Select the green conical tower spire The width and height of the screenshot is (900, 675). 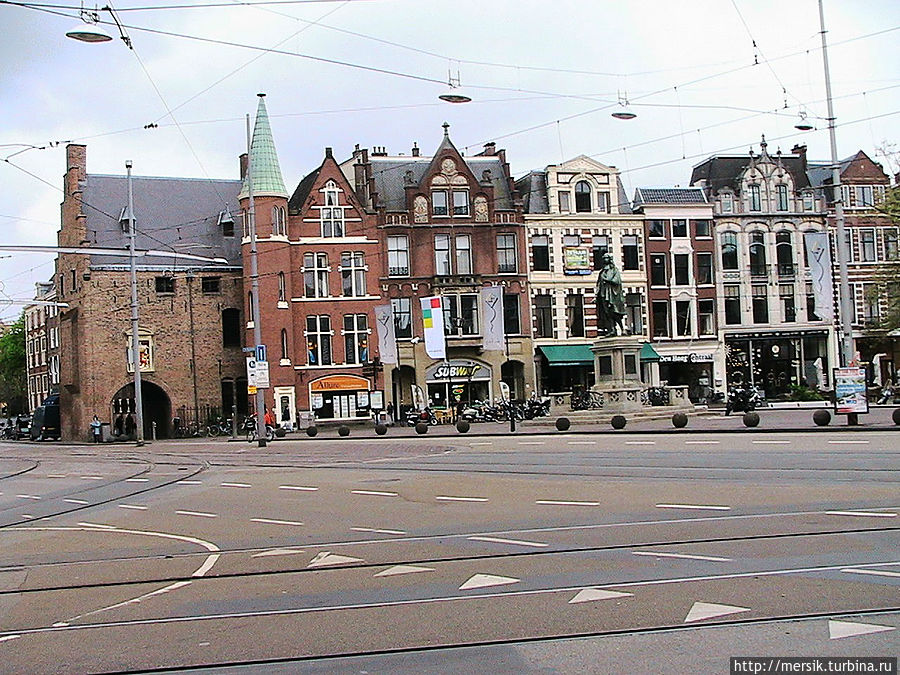264,150
